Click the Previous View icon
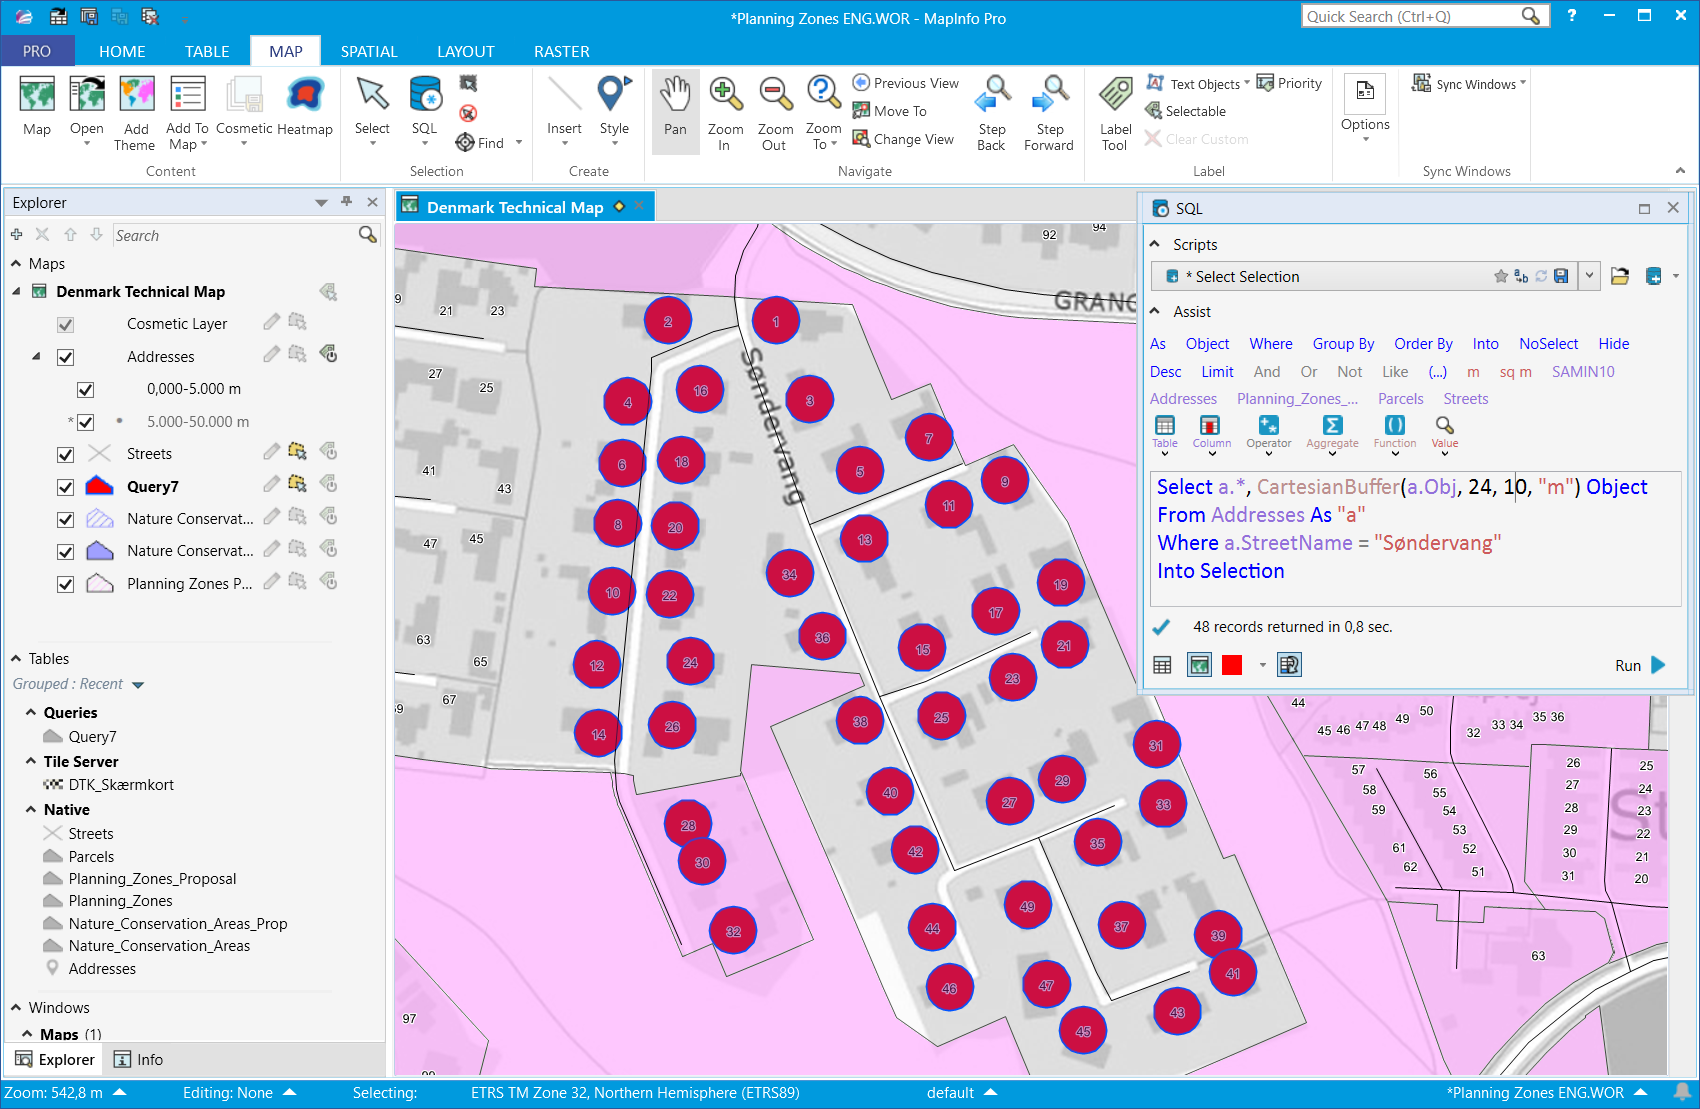Viewport: 1700px width, 1109px height. coord(861,83)
